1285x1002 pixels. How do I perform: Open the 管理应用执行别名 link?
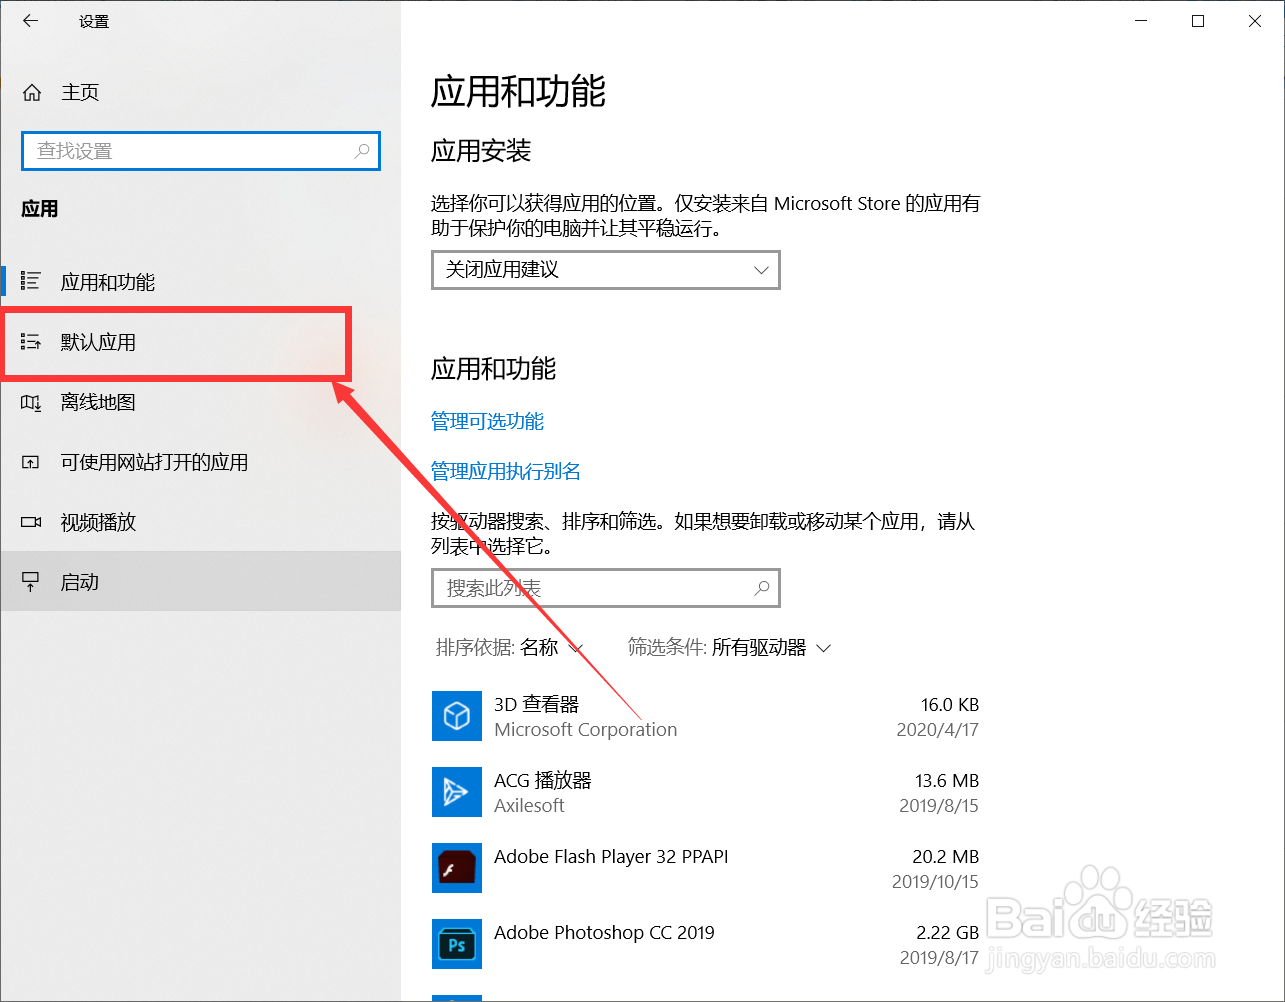pos(506,472)
